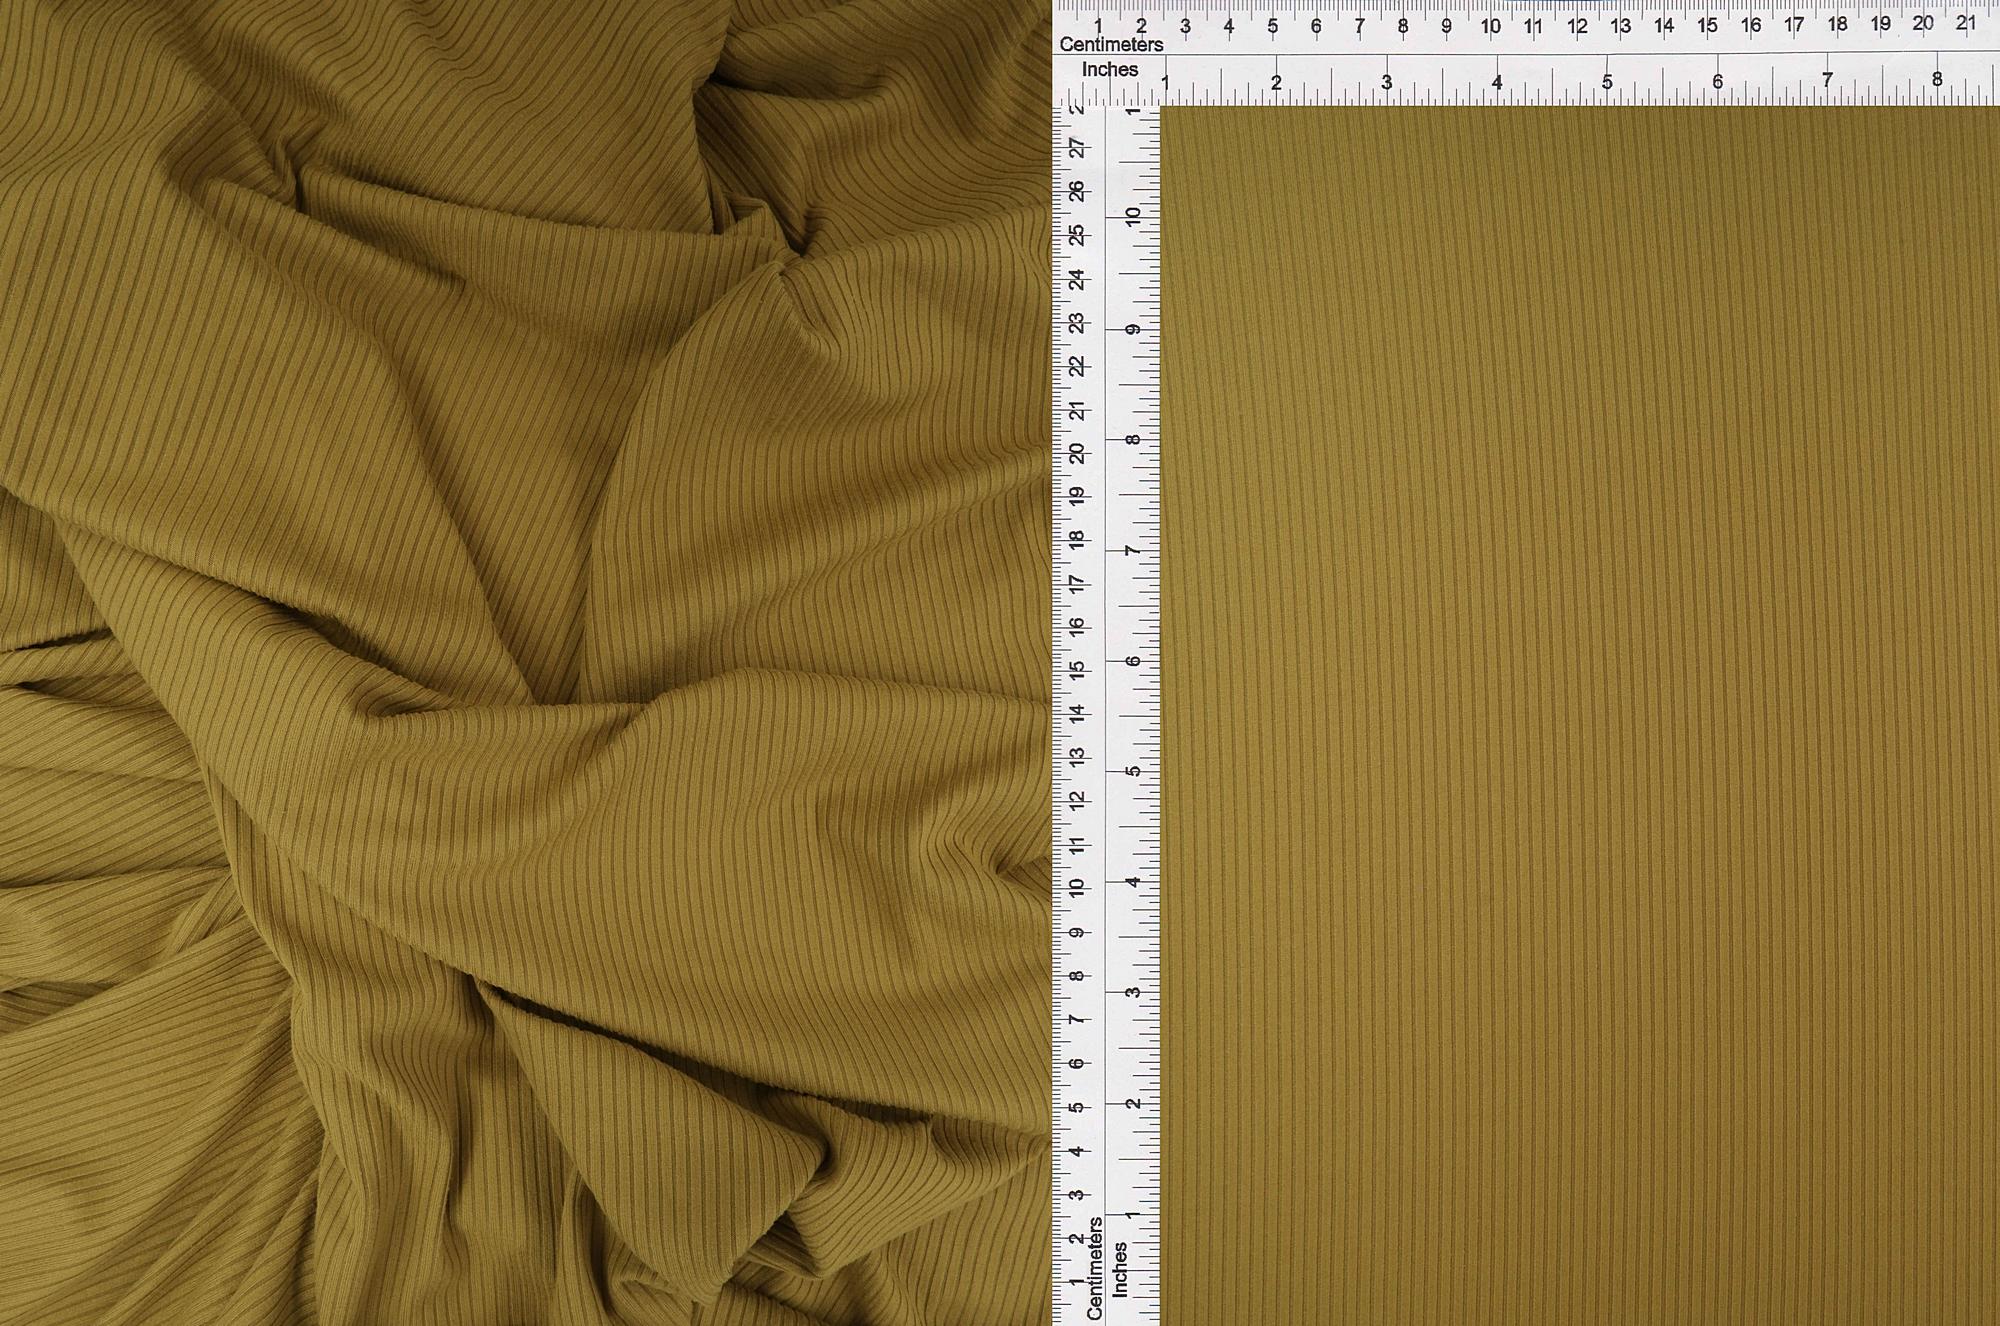
Task: Click the 5 mark on vertical inches ruler
Action: click(1133, 772)
